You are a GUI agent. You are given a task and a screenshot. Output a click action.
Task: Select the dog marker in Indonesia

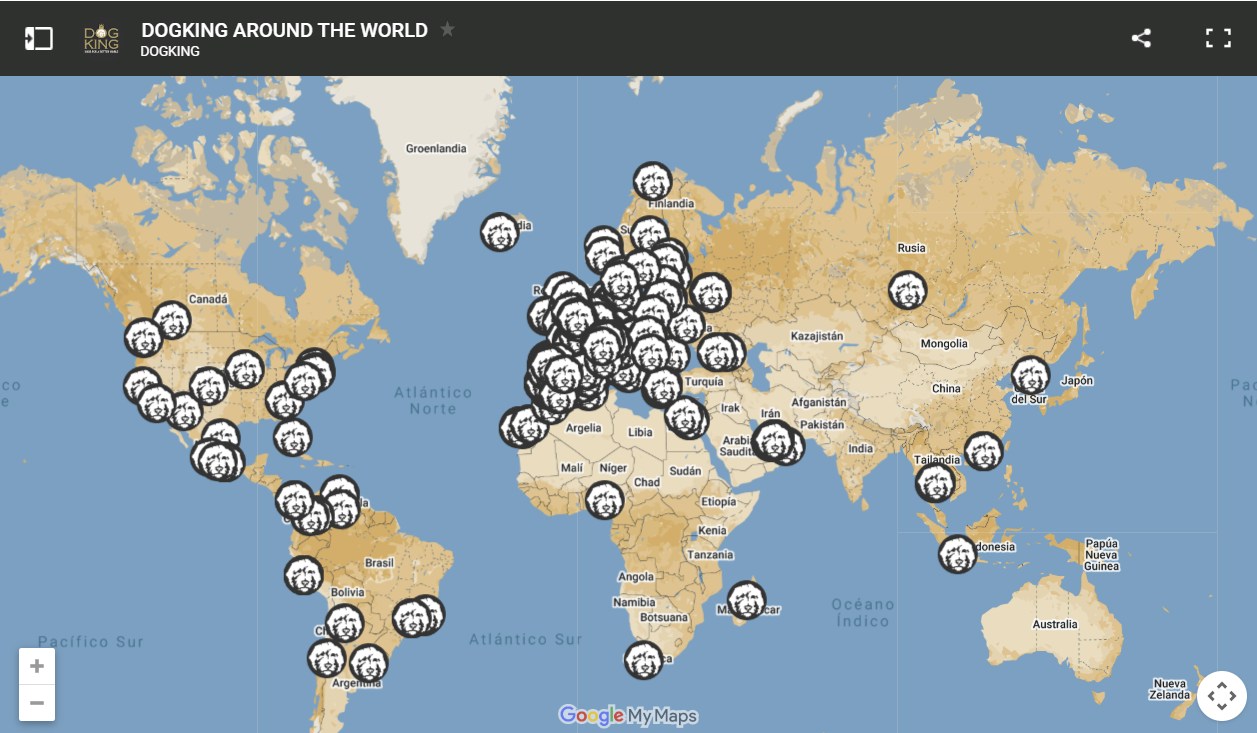957,554
